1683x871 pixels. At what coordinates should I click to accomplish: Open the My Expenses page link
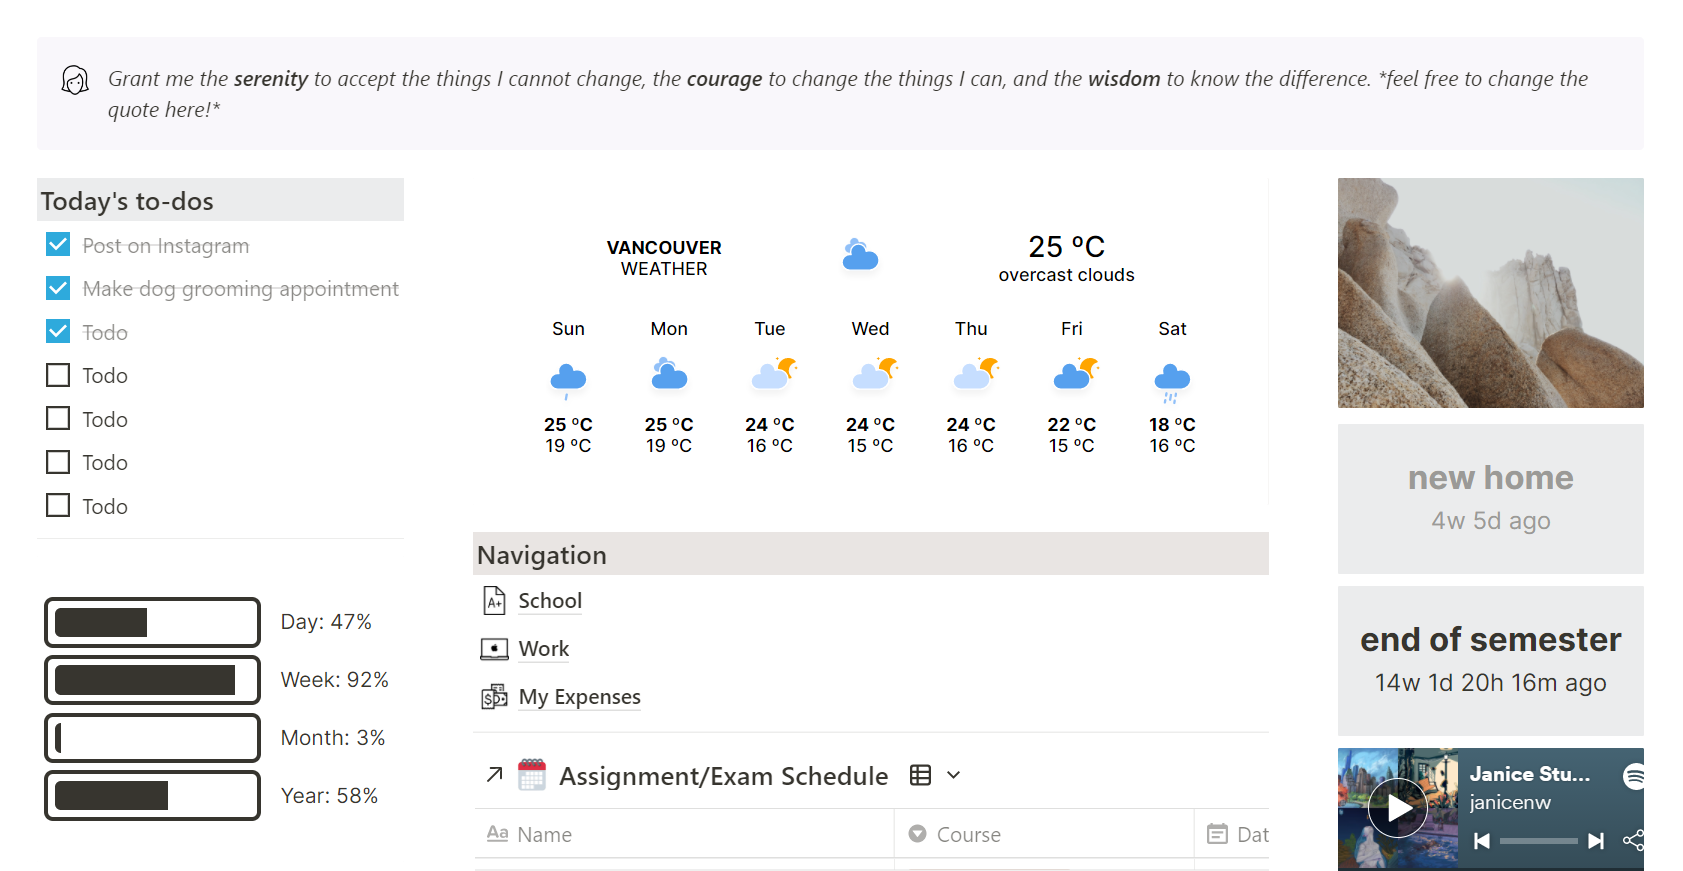pyautogui.click(x=579, y=697)
